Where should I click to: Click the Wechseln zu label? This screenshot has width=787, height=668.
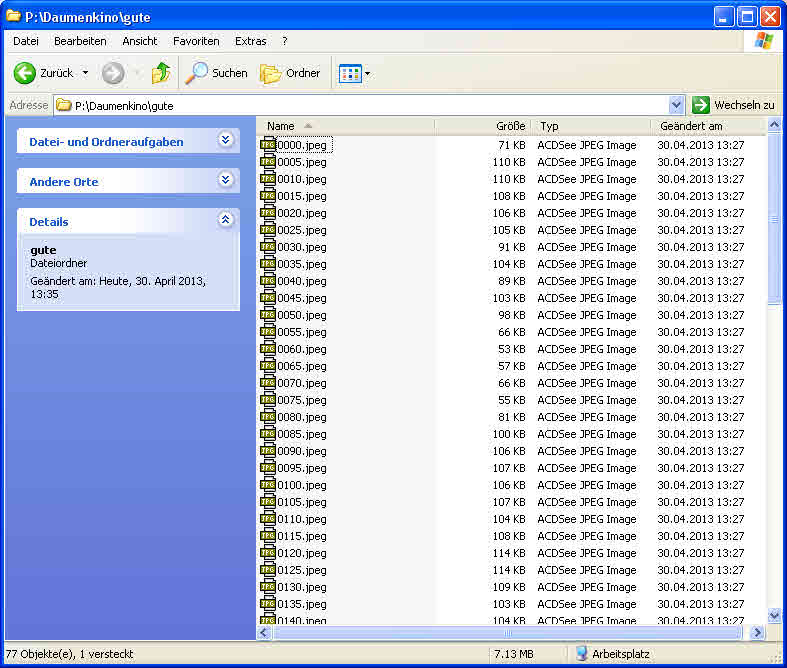[x=744, y=105]
